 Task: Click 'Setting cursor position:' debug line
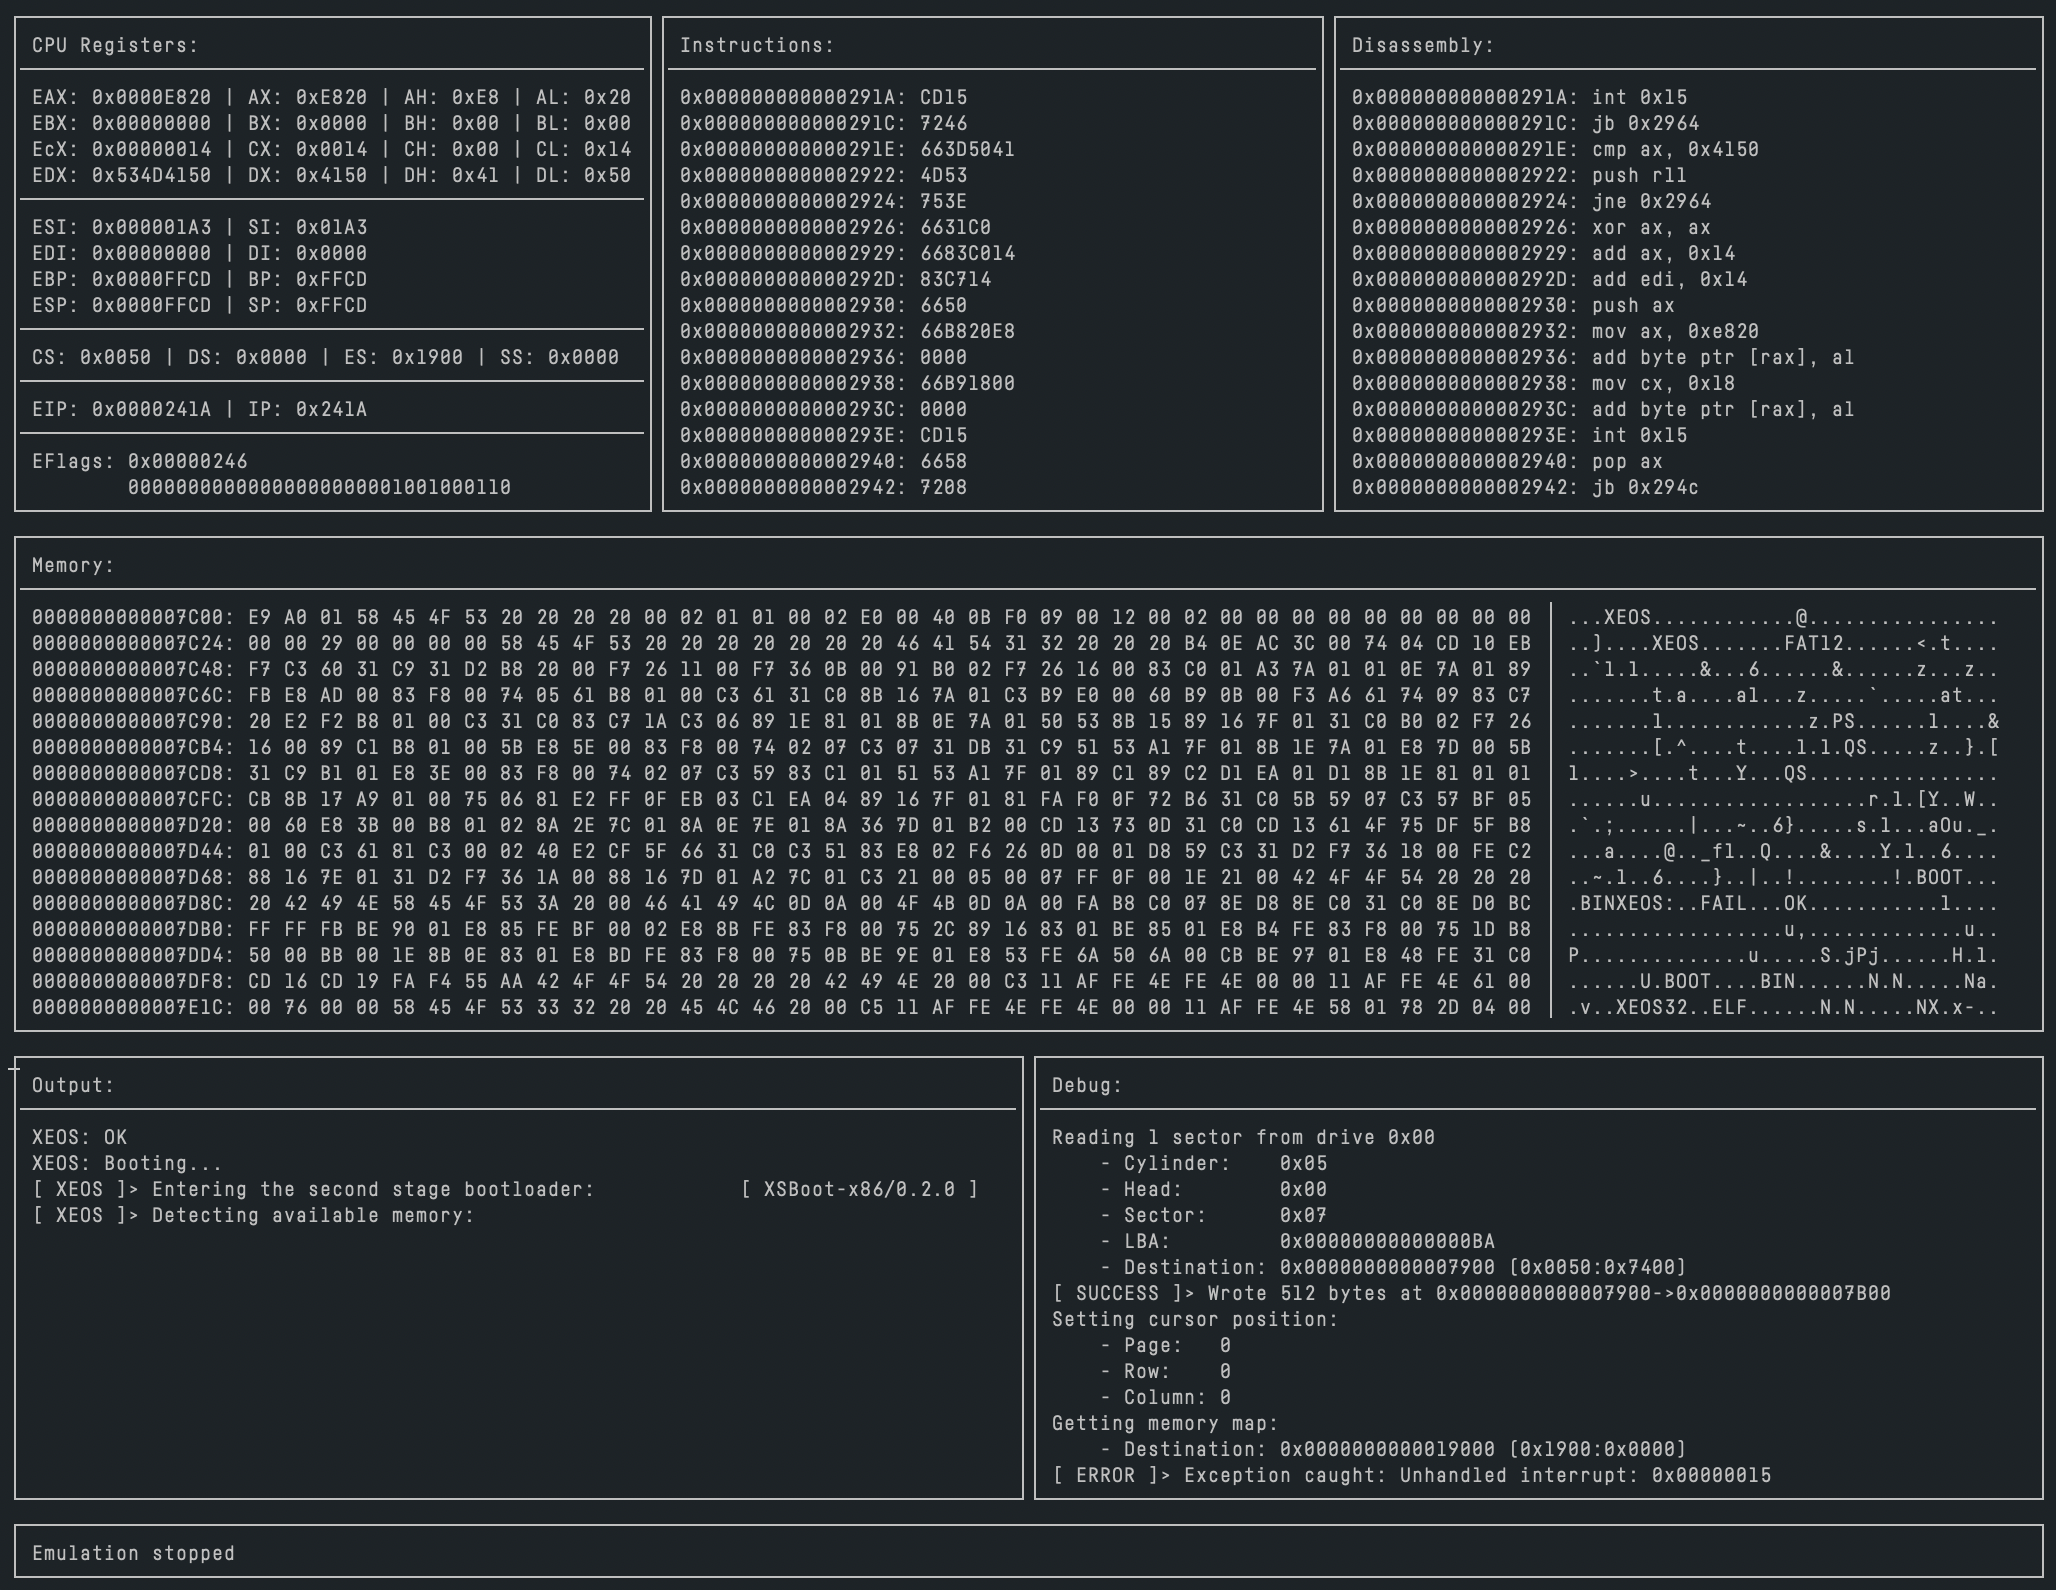(x=1195, y=1320)
